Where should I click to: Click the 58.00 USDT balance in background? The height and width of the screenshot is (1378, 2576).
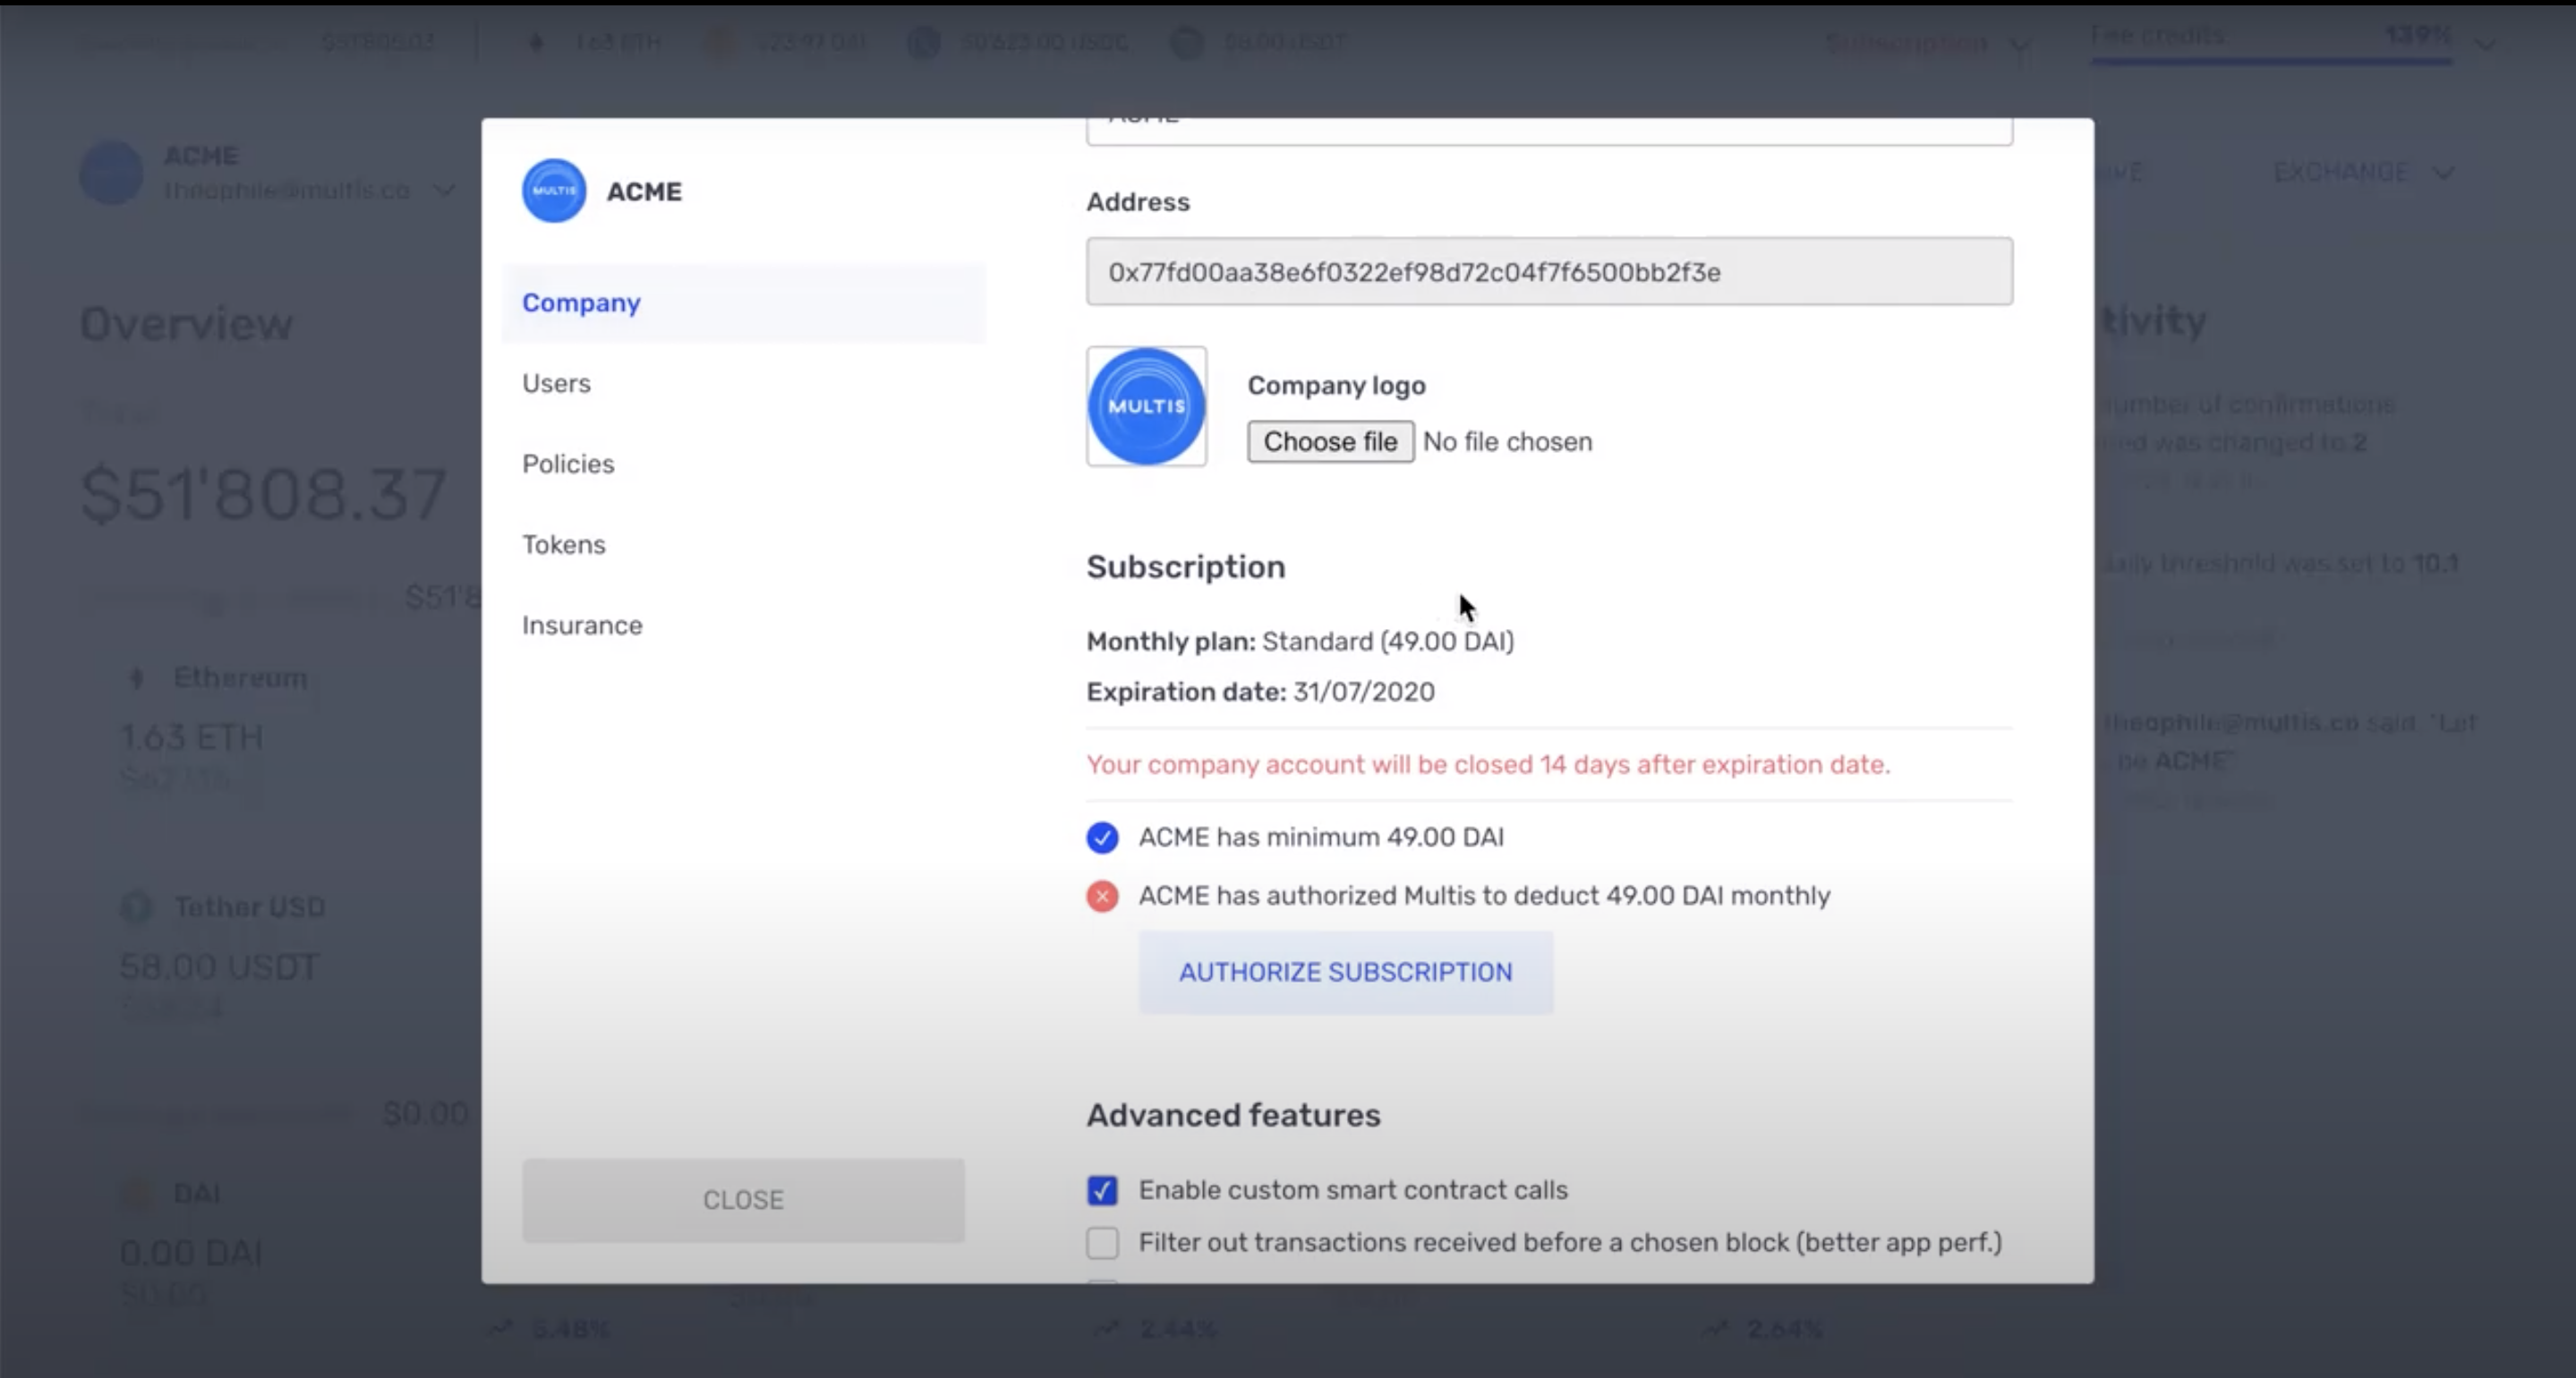click(x=219, y=968)
